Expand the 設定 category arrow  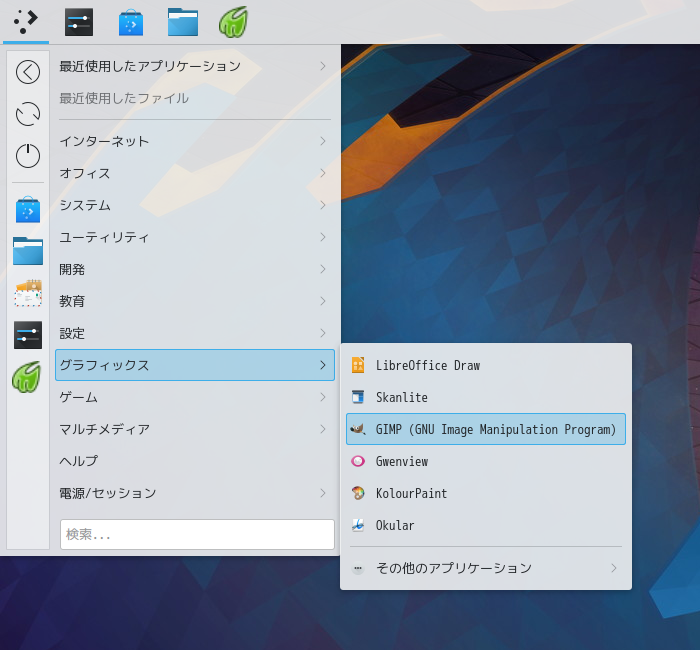[x=323, y=333]
